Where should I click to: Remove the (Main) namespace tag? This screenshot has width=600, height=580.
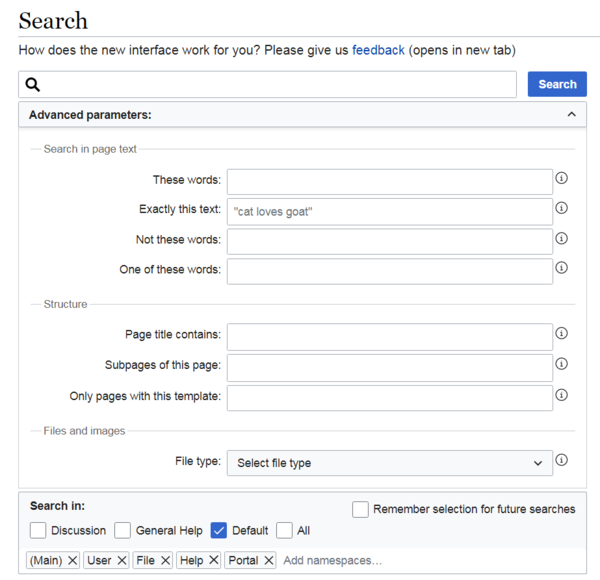(72, 560)
